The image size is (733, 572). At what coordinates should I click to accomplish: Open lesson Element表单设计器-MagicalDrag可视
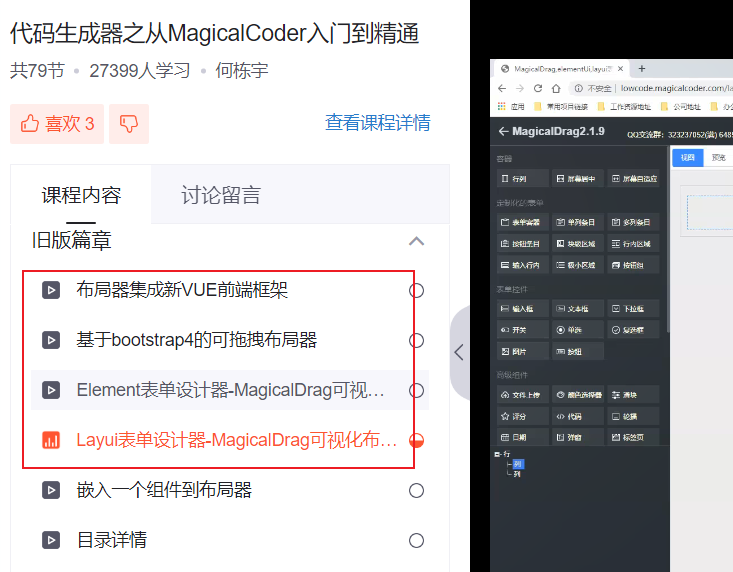pos(230,390)
